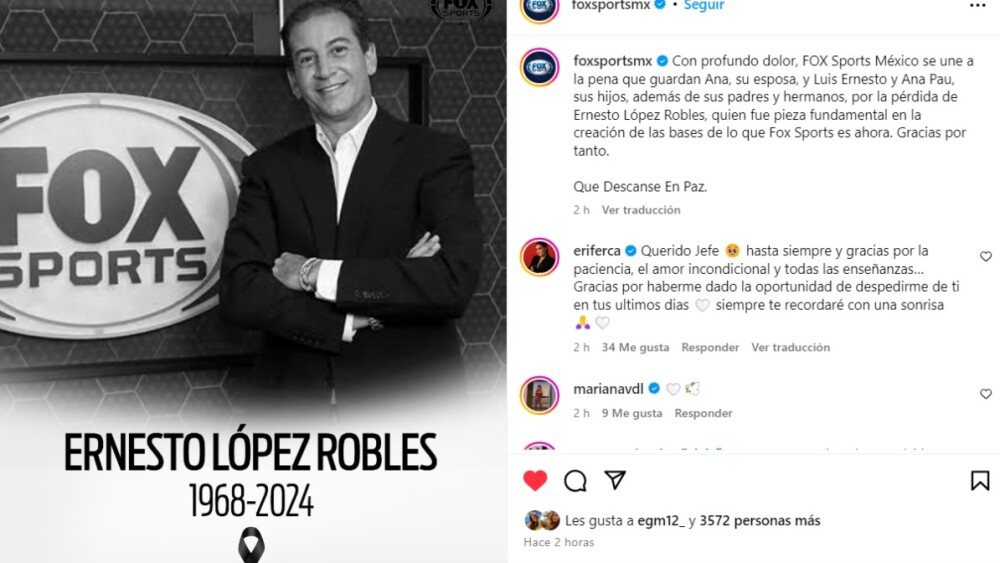Image resolution: width=1000 pixels, height=563 pixels.
Task: Open the 3572 personas más likes list
Action: [x=760, y=521]
